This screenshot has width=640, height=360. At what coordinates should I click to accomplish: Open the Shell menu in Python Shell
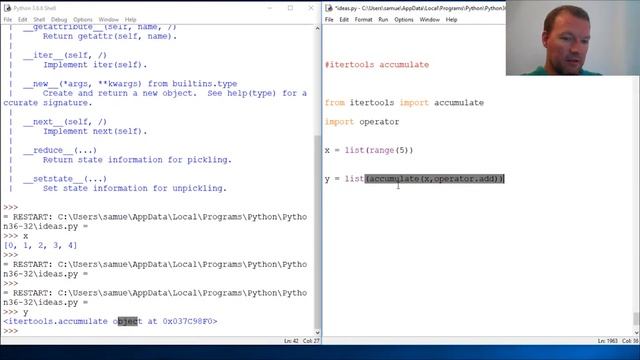pos(39,20)
